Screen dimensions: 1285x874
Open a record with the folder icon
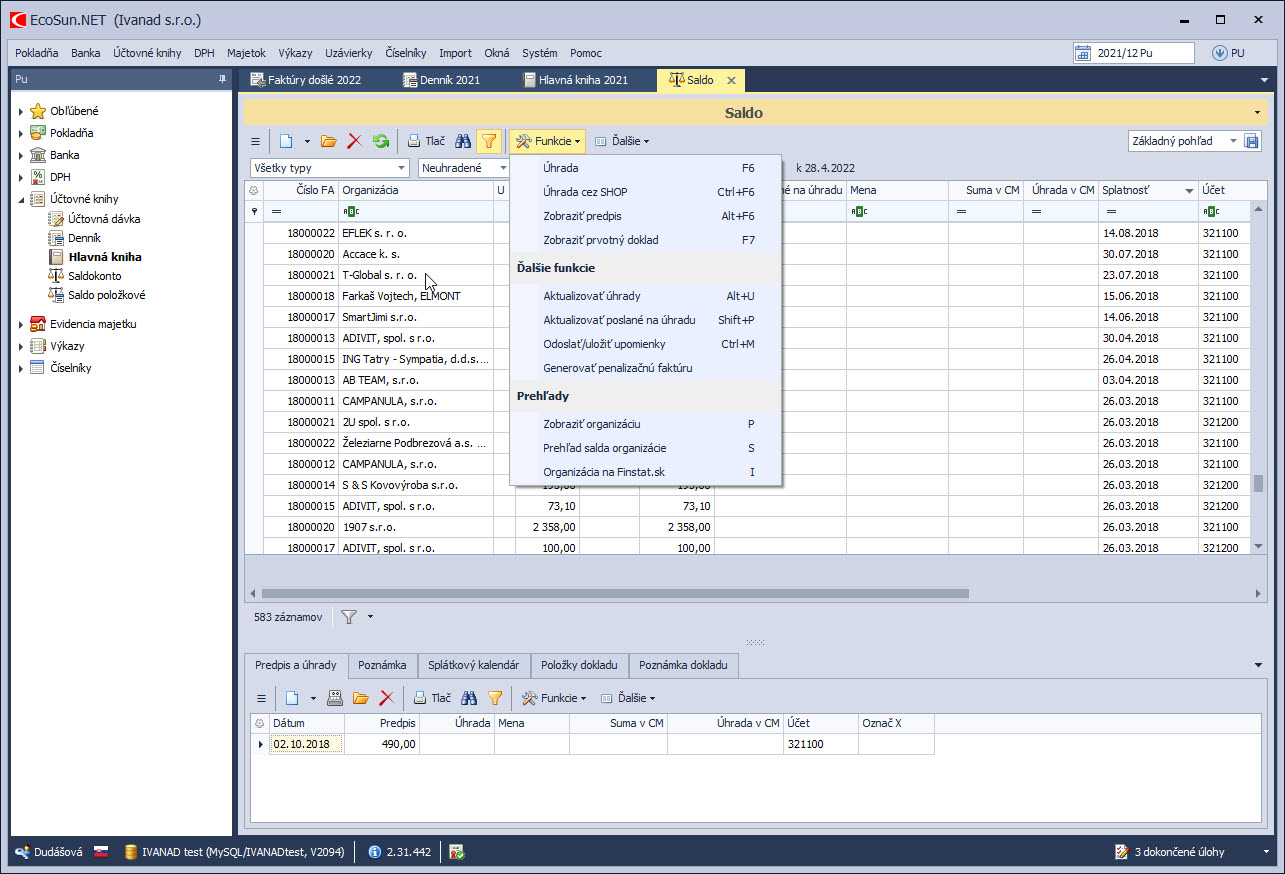click(x=328, y=140)
